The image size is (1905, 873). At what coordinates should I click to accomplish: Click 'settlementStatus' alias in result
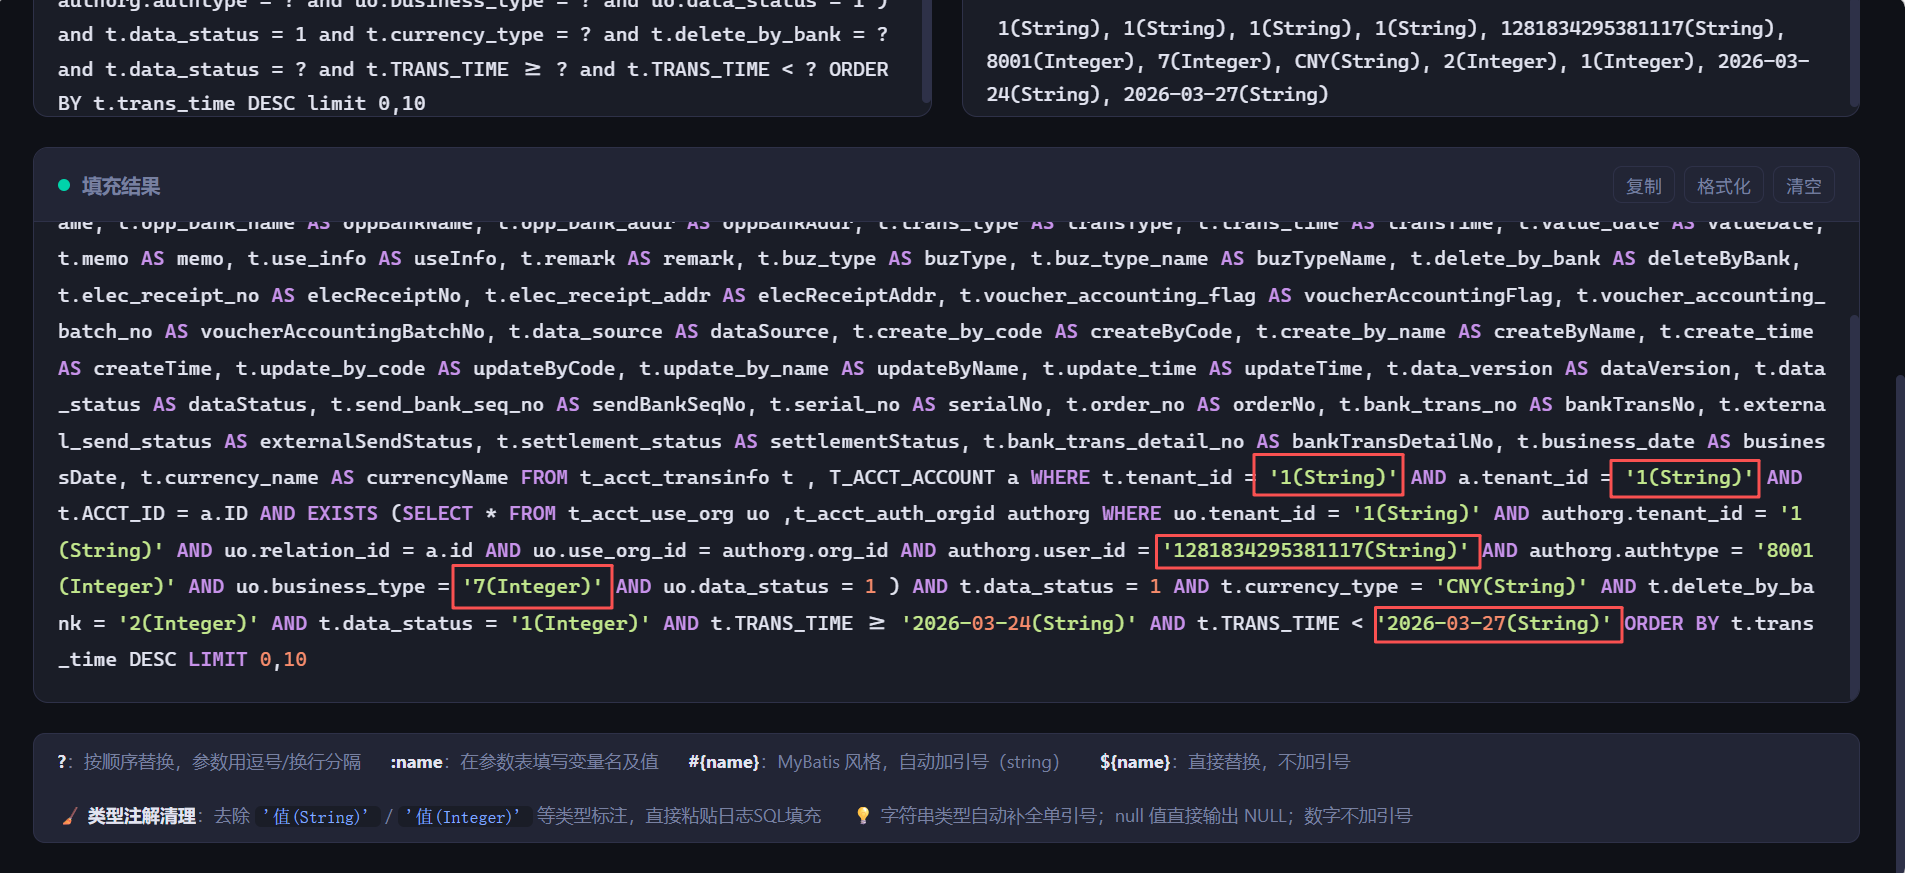pos(864,441)
